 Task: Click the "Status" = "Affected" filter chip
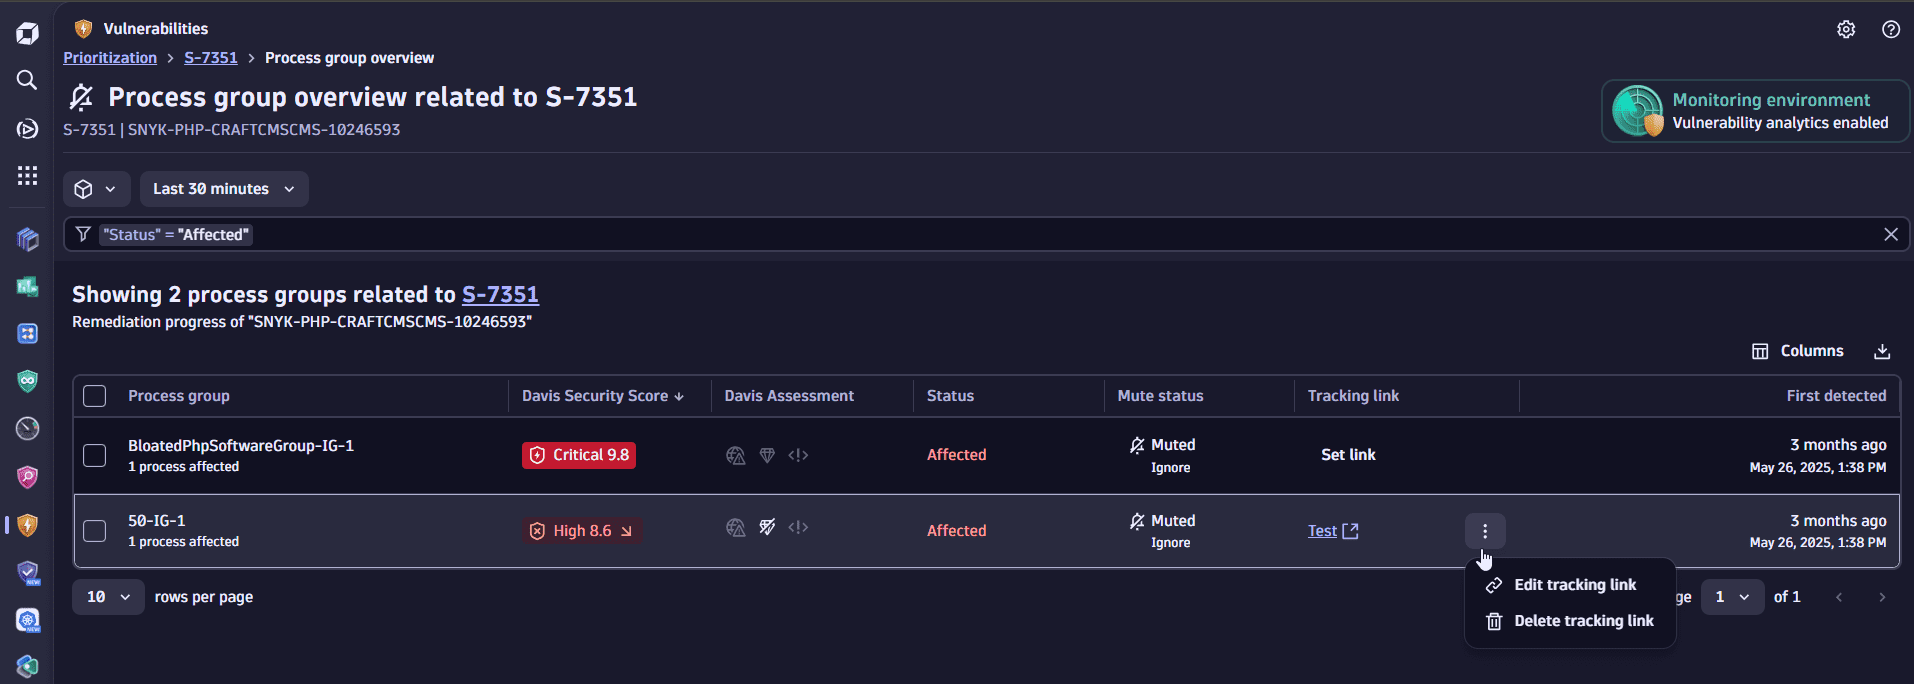pos(175,234)
